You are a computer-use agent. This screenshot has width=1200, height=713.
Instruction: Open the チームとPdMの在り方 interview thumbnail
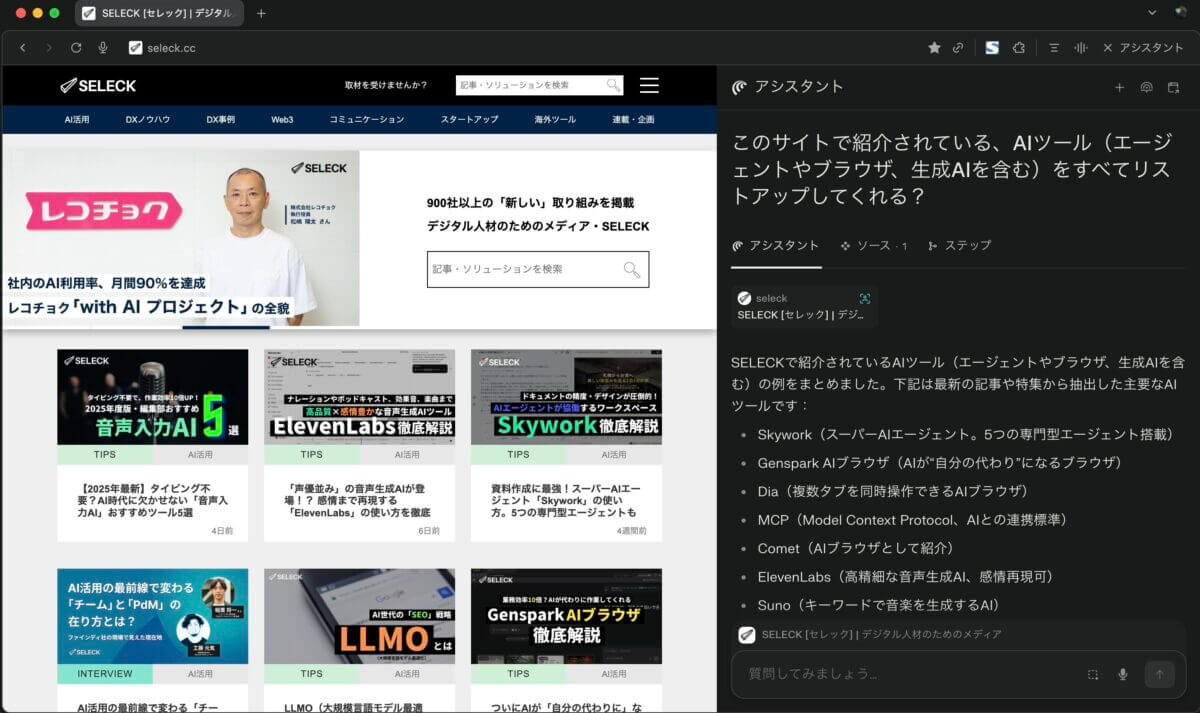pos(152,617)
